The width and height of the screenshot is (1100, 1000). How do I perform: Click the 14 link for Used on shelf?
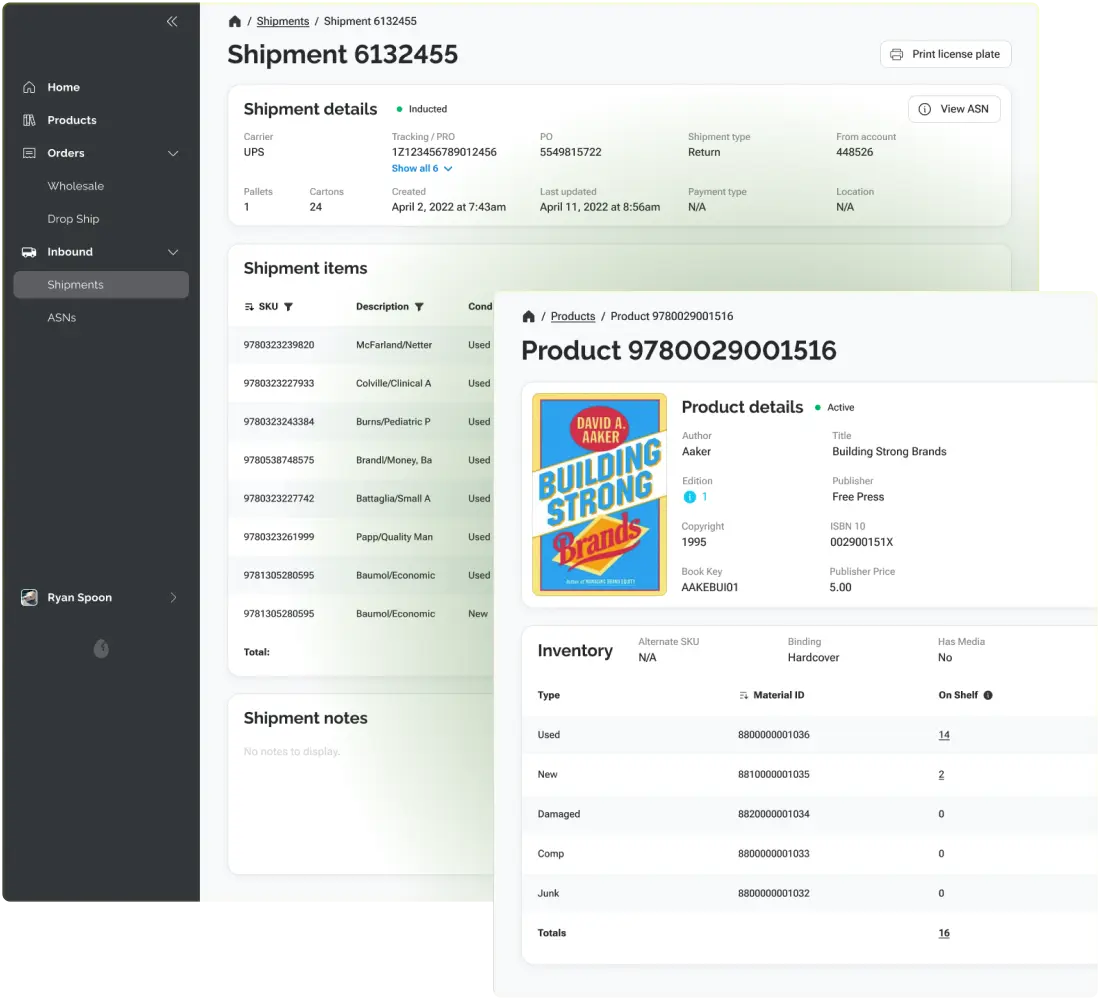(943, 734)
